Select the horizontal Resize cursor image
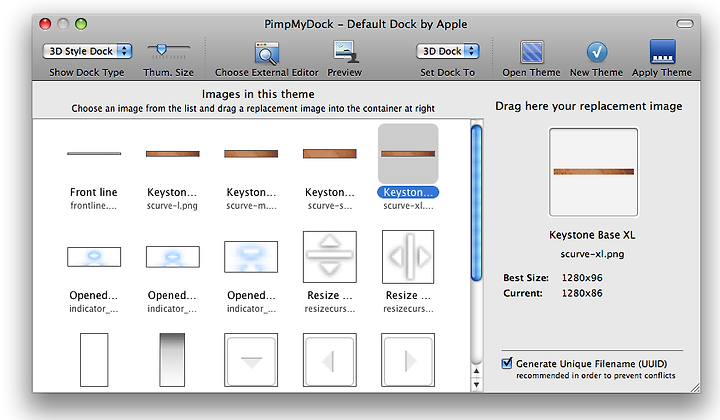Screen dimensions: 720x420 coord(408,257)
